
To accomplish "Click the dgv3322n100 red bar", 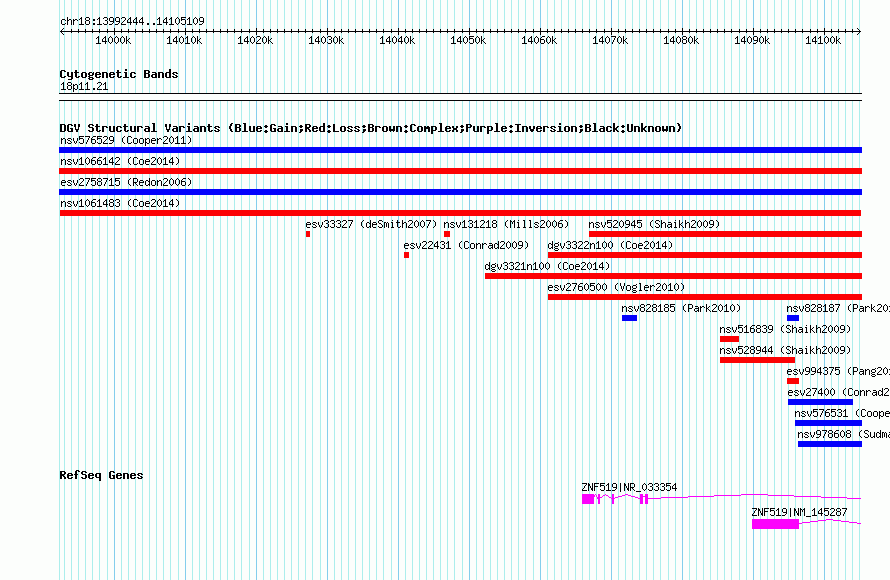I will click(705, 255).
